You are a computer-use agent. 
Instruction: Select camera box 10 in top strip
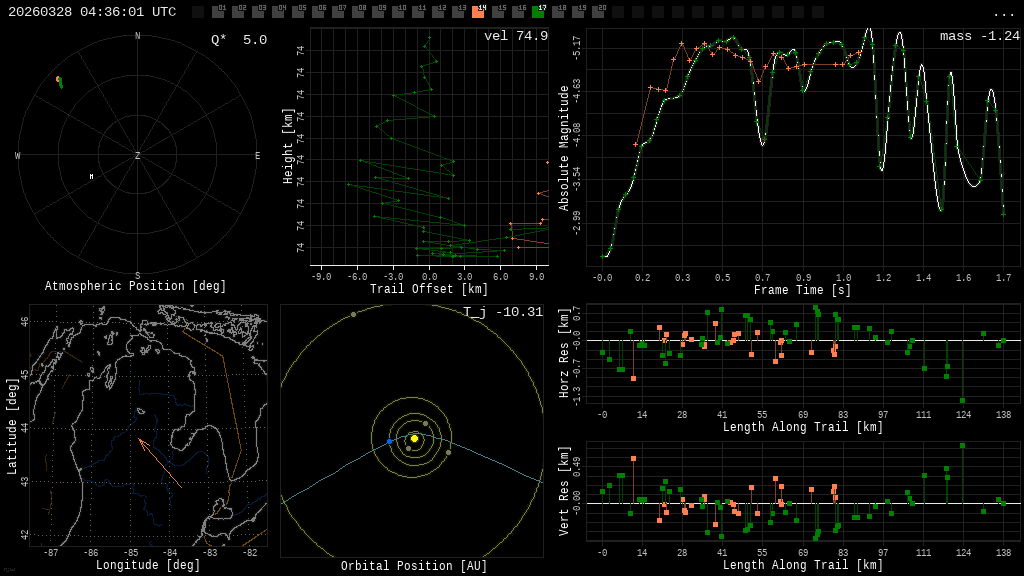pyautogui.click(x=398, y=12)
